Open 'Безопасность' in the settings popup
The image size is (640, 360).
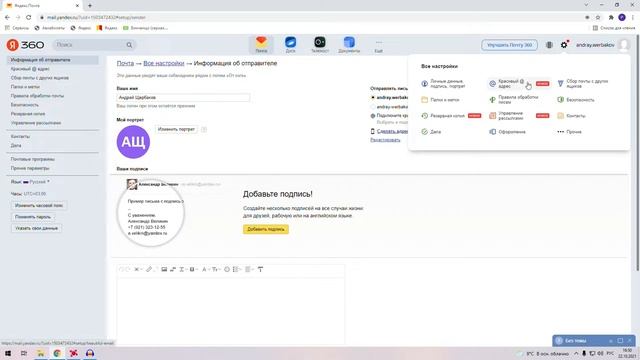[576, 100]
